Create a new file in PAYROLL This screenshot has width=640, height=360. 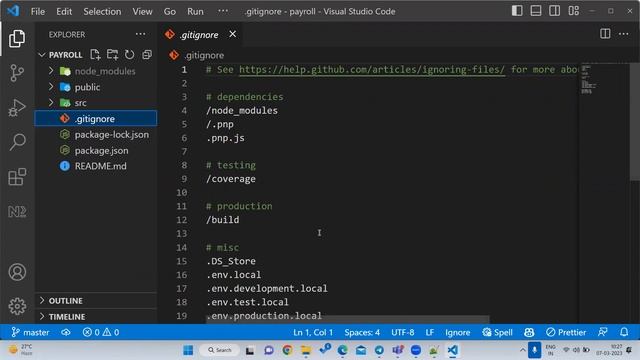(x=95, y=55)
